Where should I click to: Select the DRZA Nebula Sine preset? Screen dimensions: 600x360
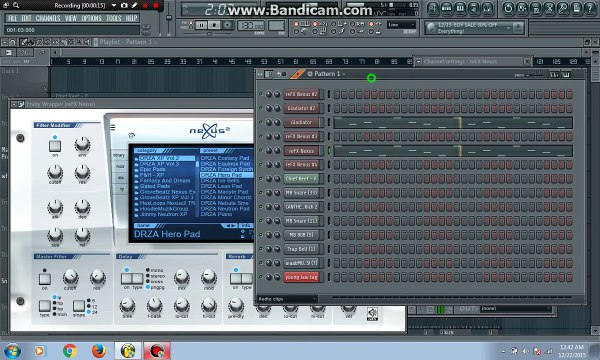click(x=225, y=203)
